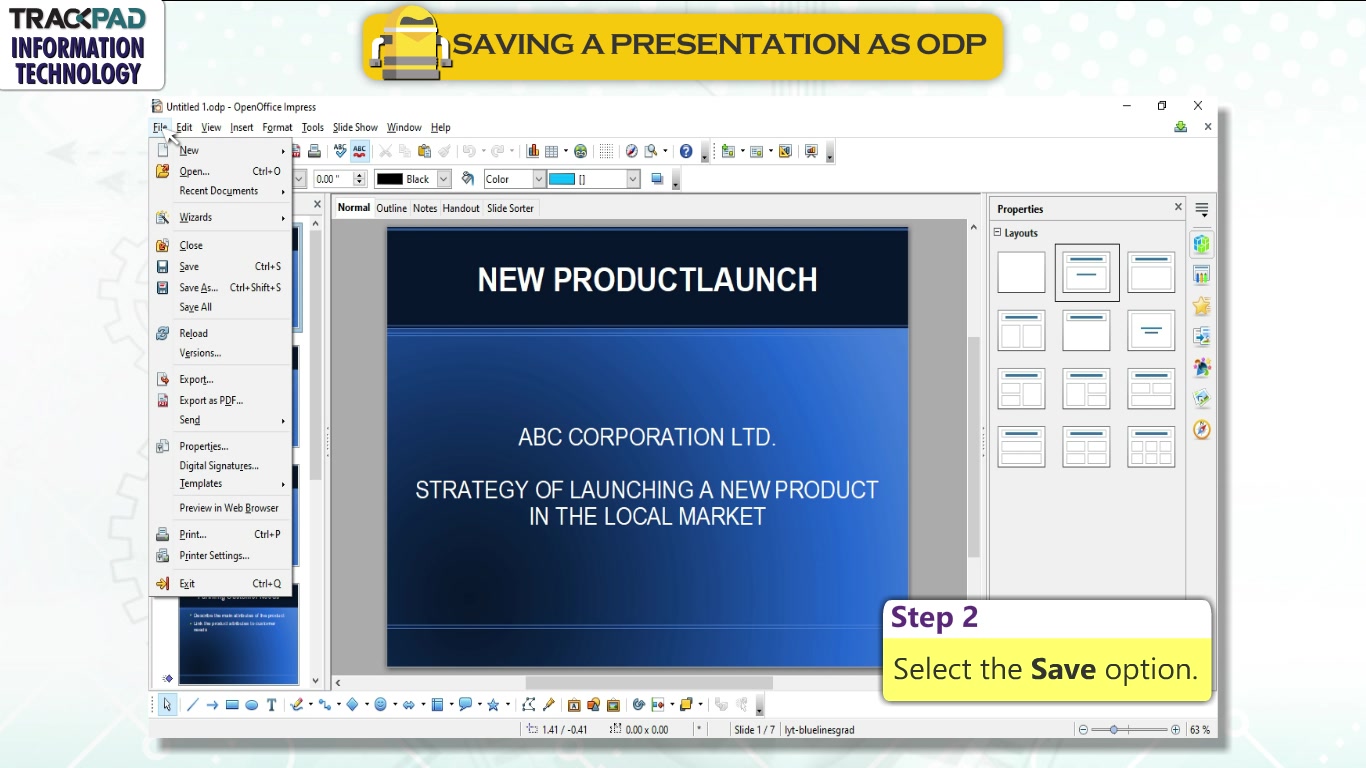Select the Ellipse drawing tool

[252, 705]
